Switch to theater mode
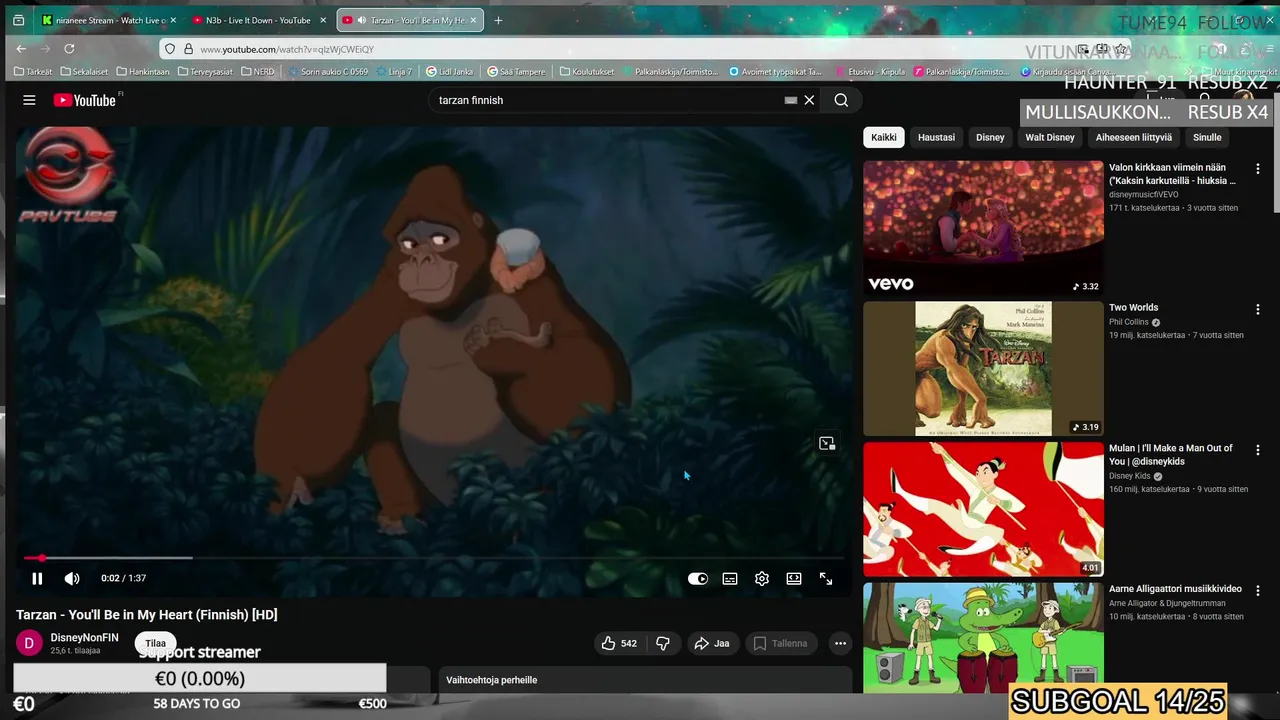This screenshot has width=1280, height=720. coord(794,578)
